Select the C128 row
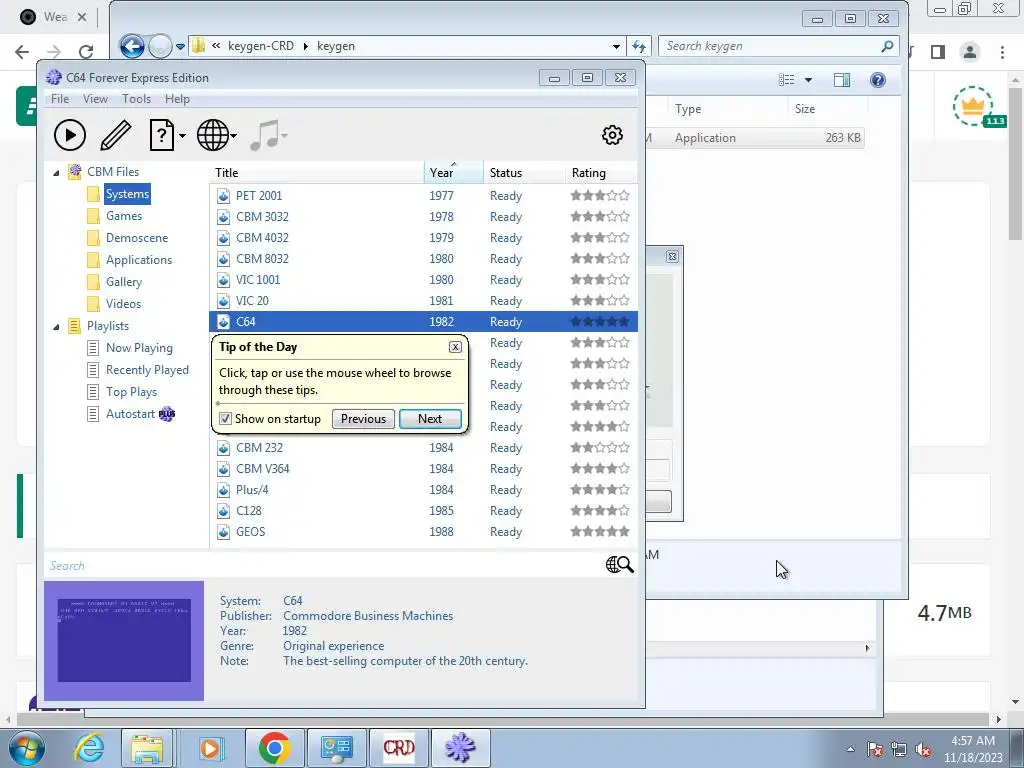The width and height of the screenshot is (1024, 768). coord(423,511)
